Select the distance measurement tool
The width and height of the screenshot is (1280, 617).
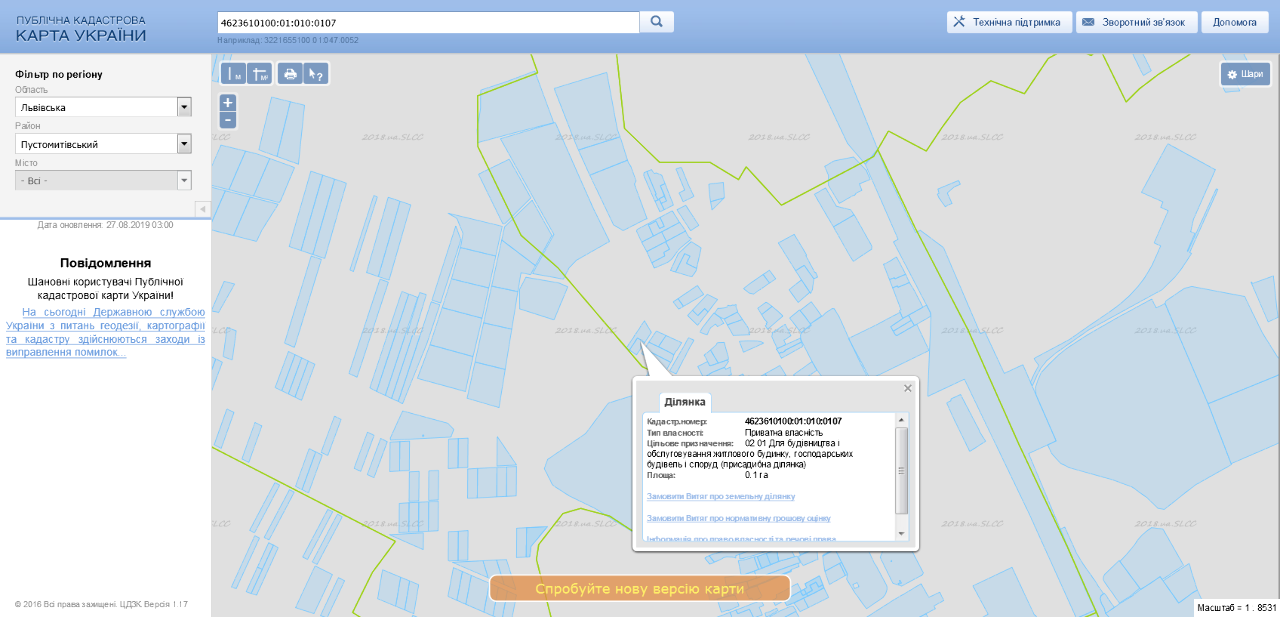tap(233, 74)
